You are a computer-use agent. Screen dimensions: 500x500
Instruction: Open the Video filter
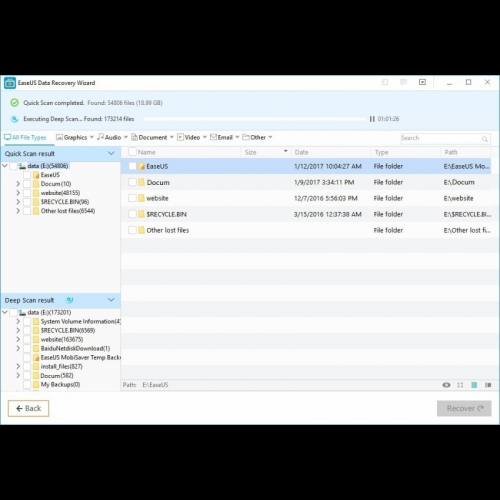(192, 137)
